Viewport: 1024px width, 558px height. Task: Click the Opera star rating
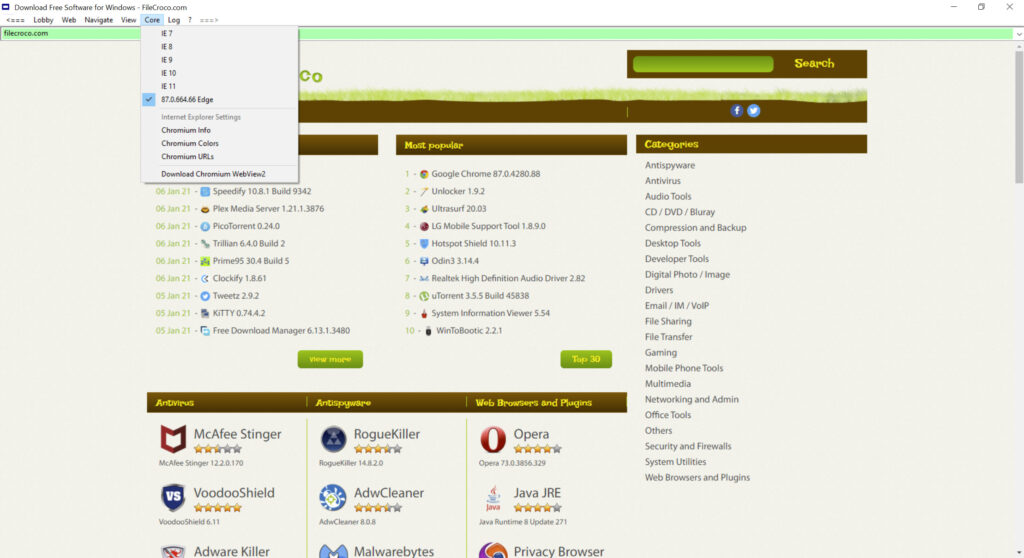pos(537,449)
